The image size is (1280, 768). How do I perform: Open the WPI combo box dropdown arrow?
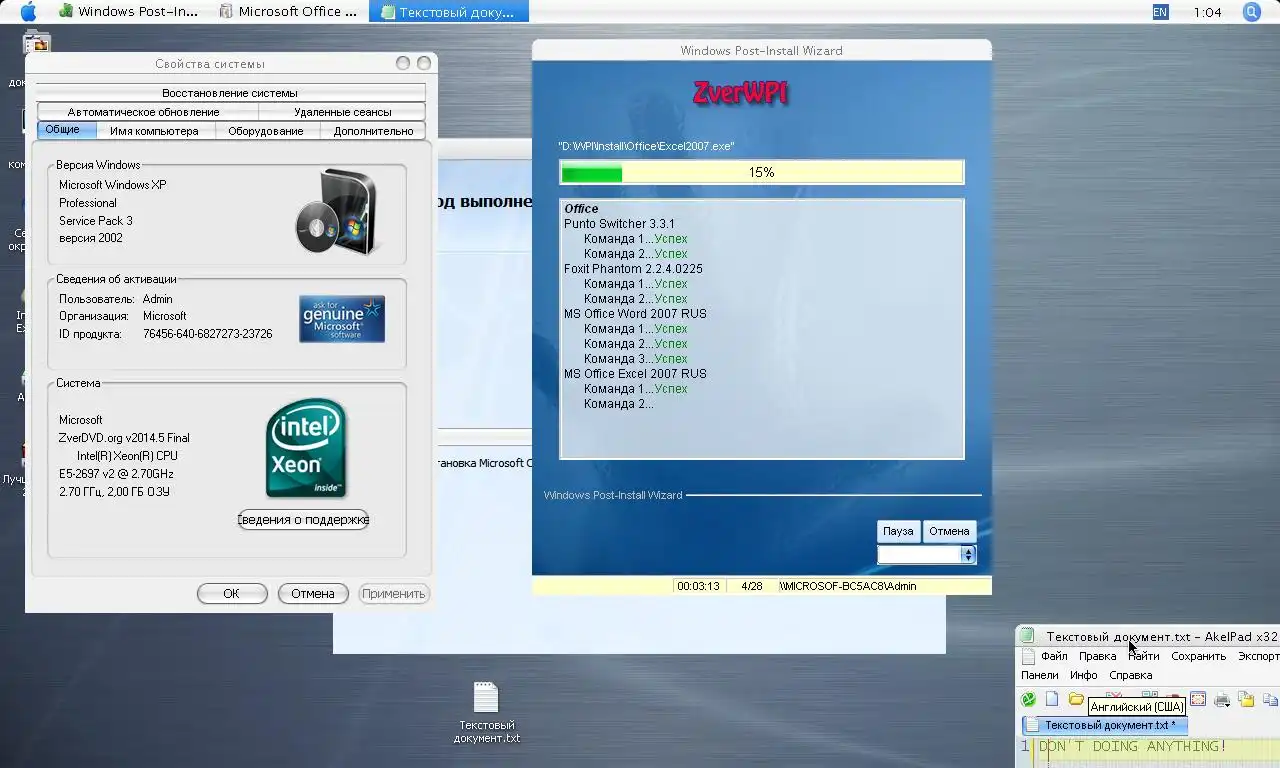(x=967, y=554)
